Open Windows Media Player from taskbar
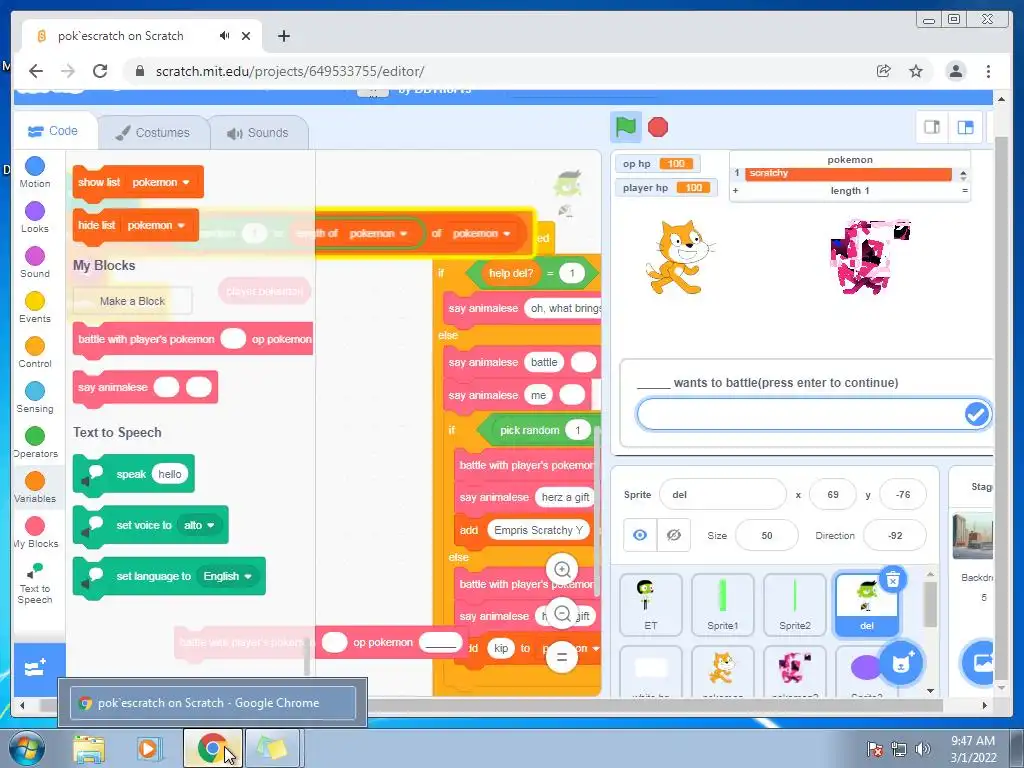Image resolution: width=1024 pixels, height=768 pixels. [148, 748]
